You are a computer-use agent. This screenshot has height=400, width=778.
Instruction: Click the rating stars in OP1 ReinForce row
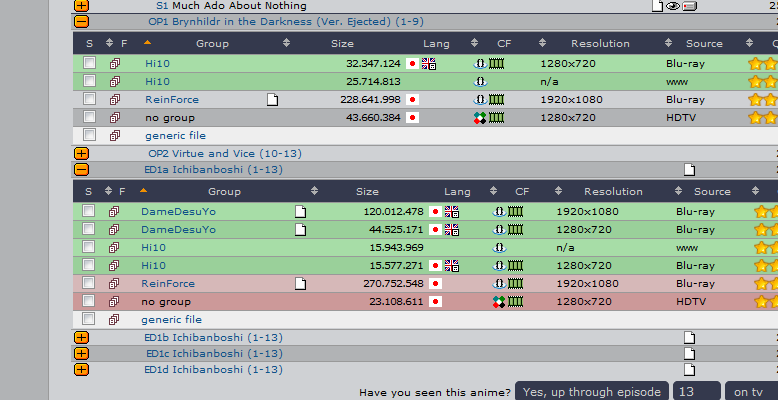click(x=763, y=100)
